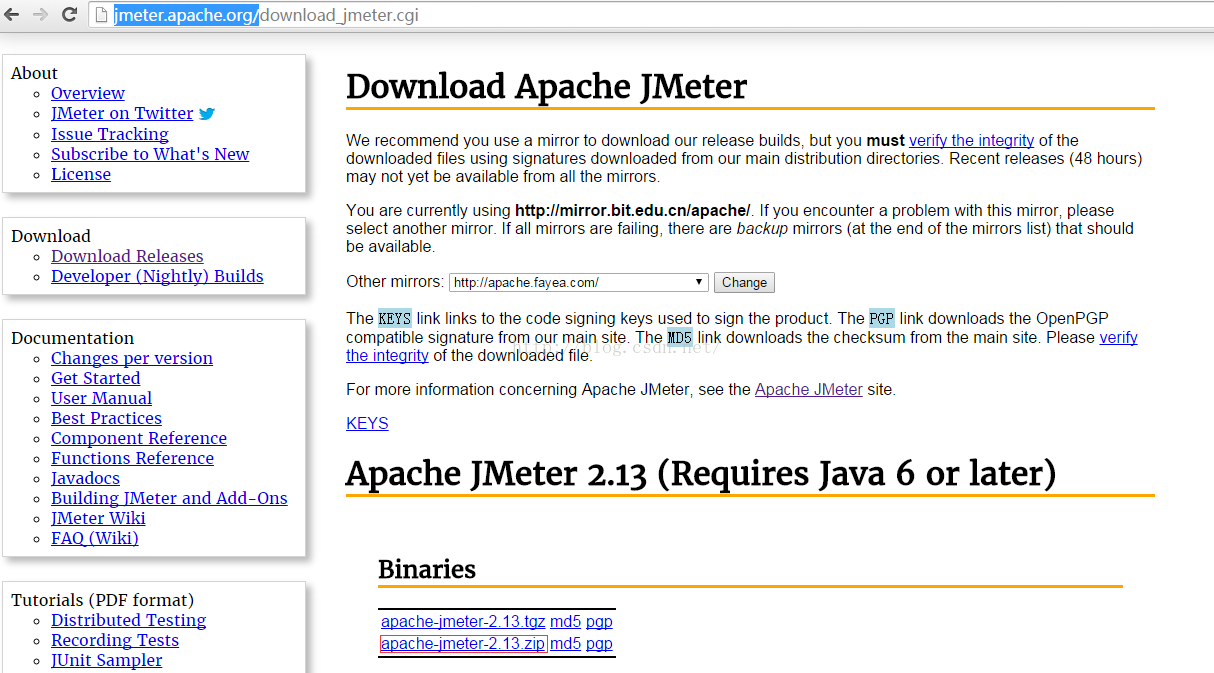Open JUnit Sampler tutorial link
The width and height of the screenshot is (1214, 673).
[x=107, y=660]
